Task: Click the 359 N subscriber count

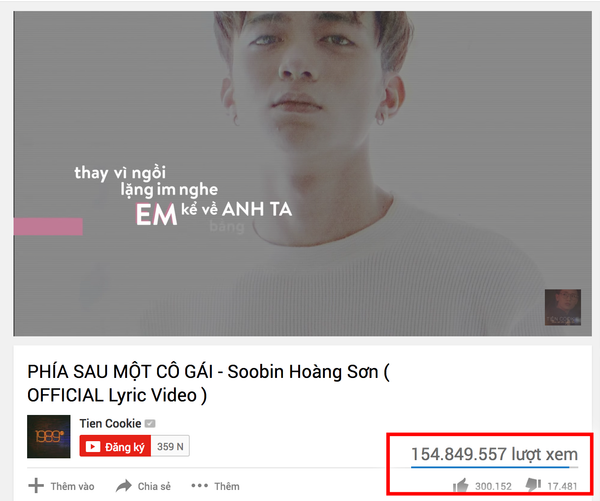Action: tap(170, 446)
